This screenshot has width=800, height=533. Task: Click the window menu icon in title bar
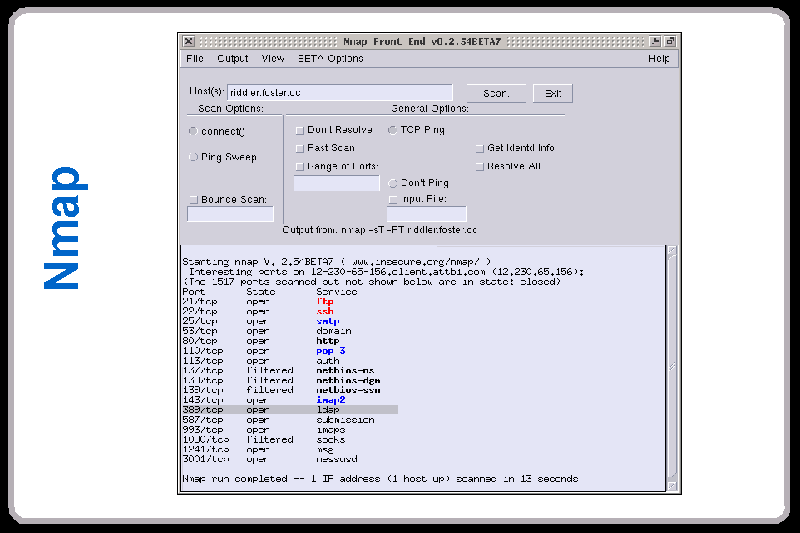coord(188,41)
